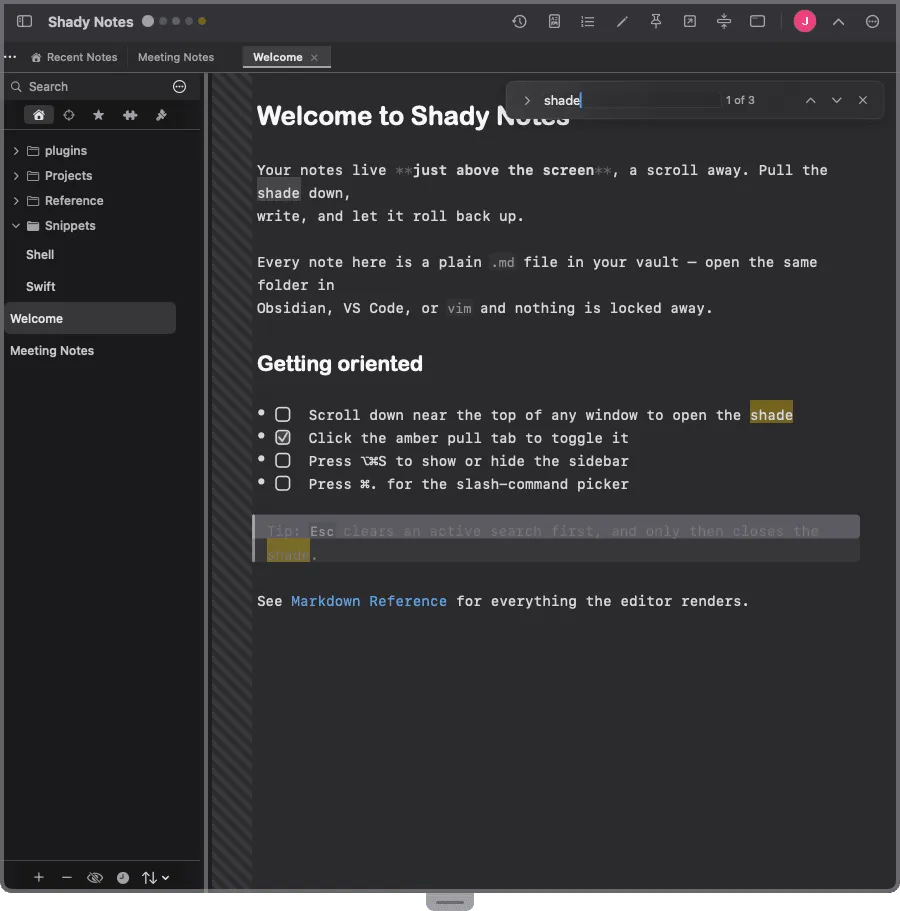Select the crosshair target filter in the sidebar

pyautogui.click(x=69, y=115)
